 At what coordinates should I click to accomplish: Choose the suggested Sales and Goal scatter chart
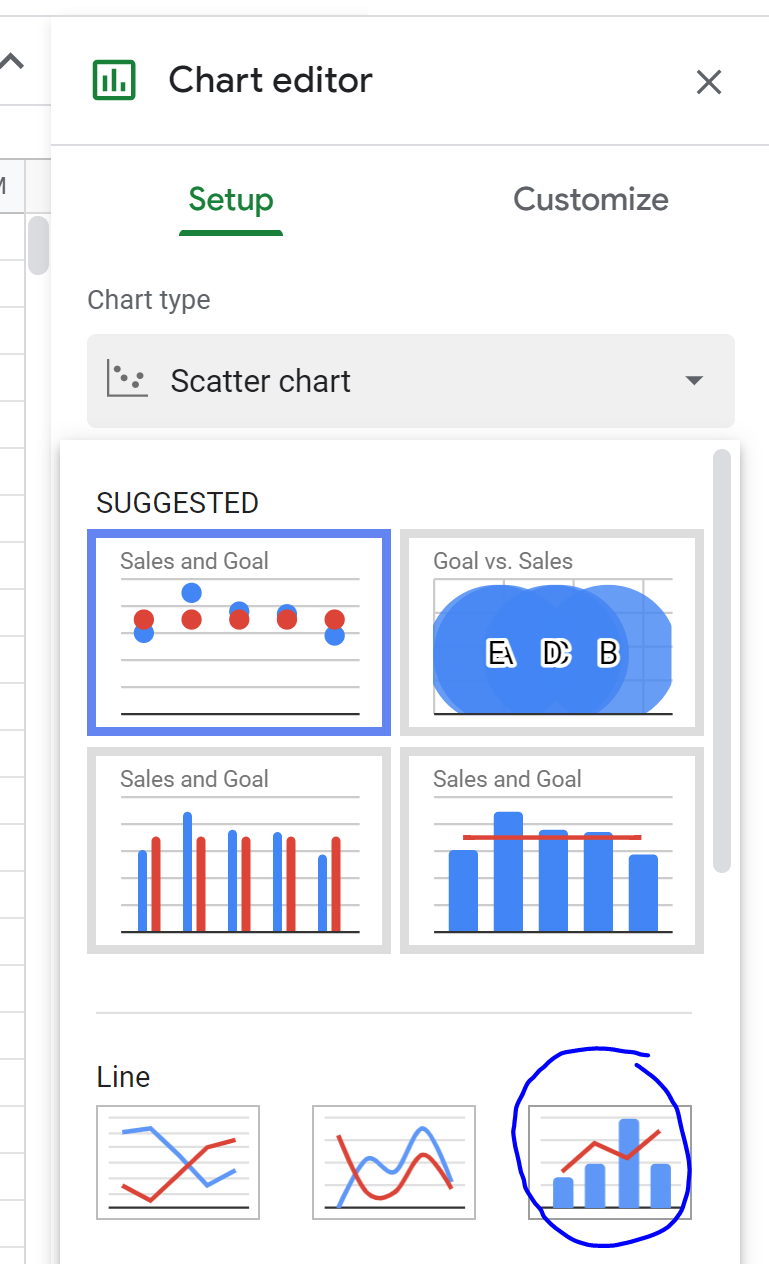click(x=238, y=631)
